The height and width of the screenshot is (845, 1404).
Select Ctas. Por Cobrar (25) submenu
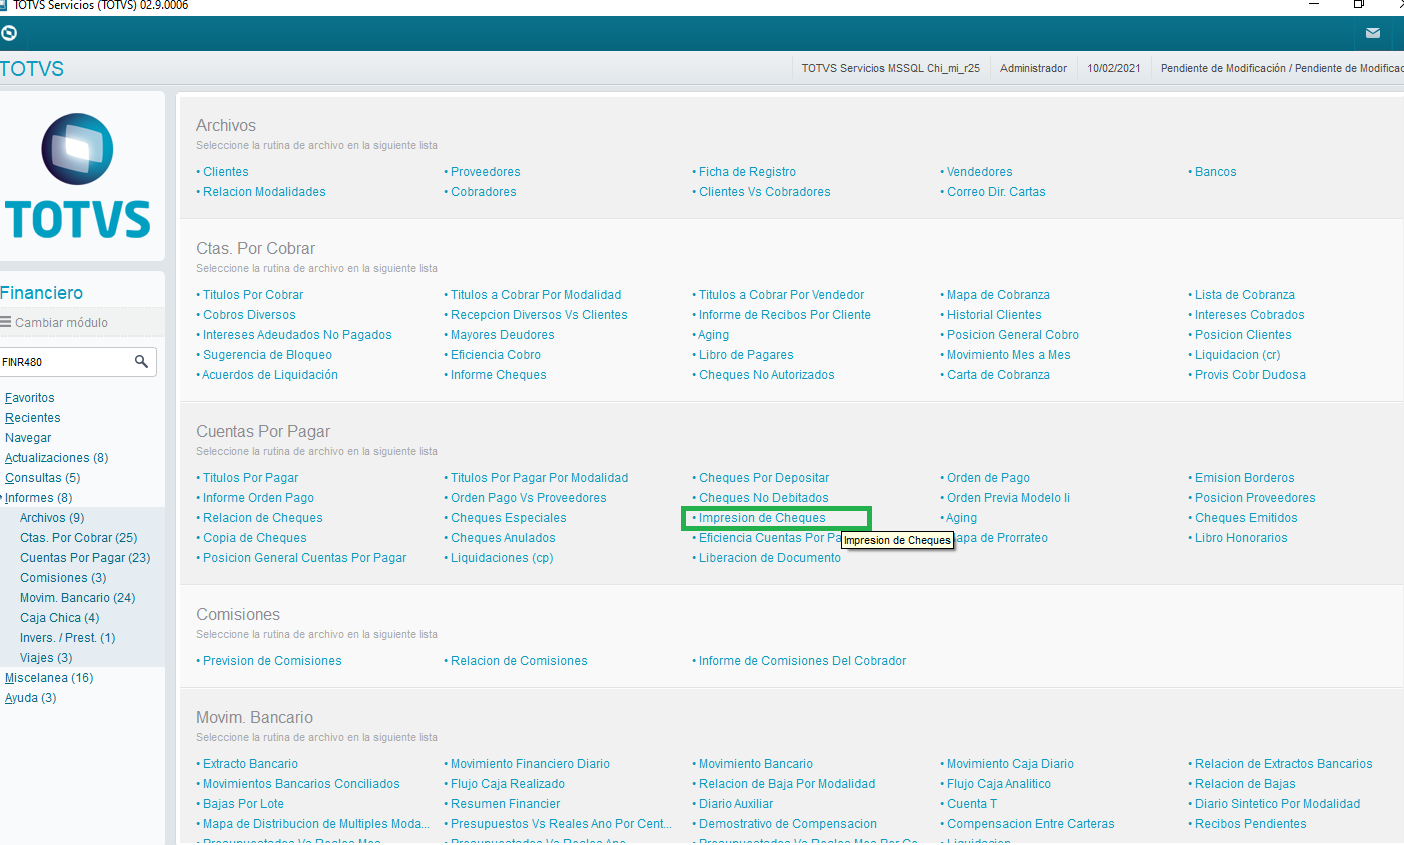[x=79, y=538]
